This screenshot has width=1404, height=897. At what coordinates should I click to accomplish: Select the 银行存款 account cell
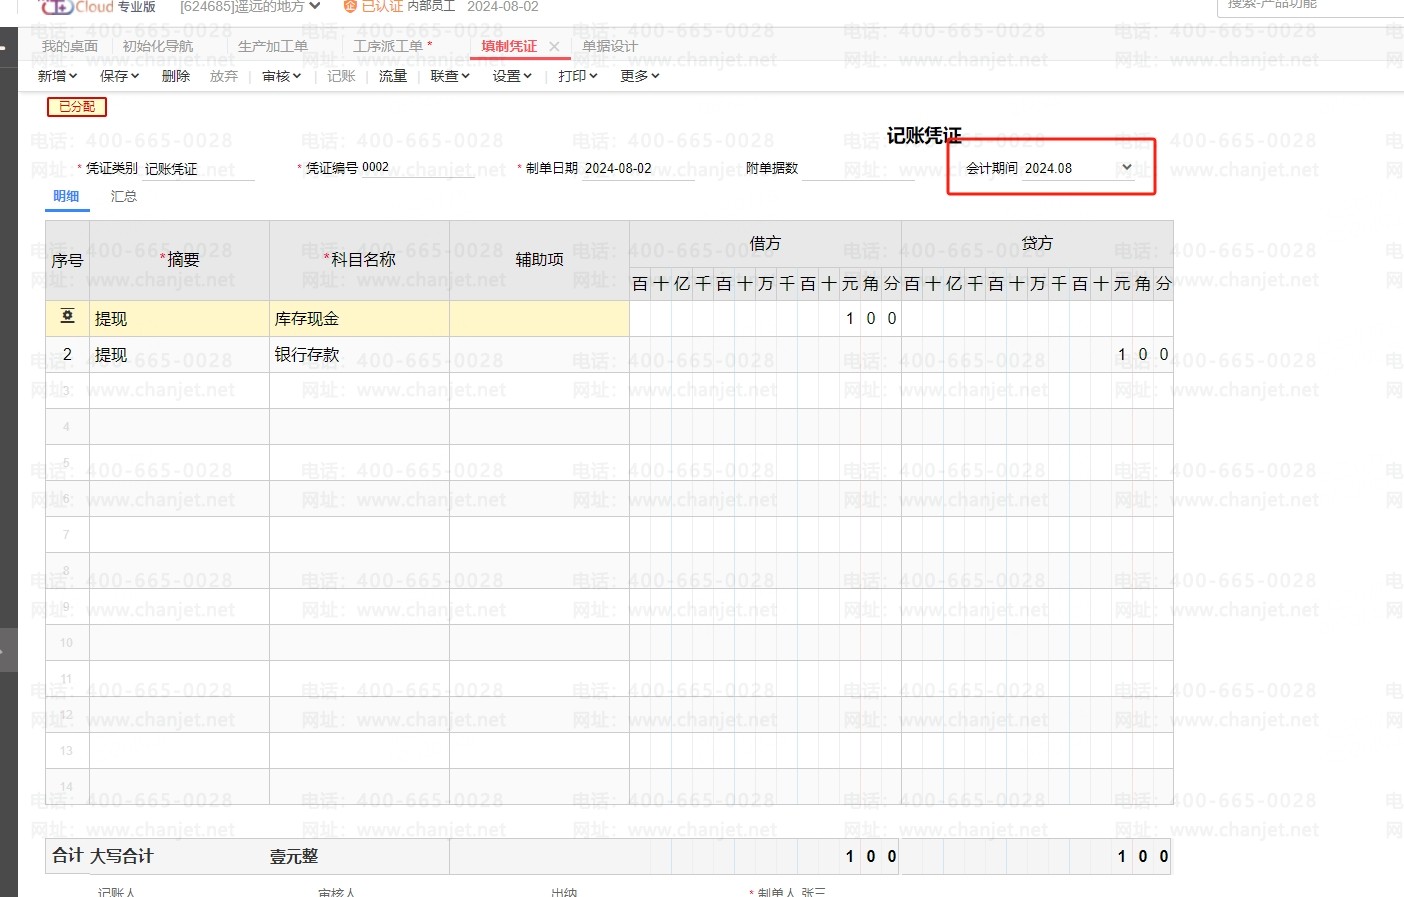[359, 355]
